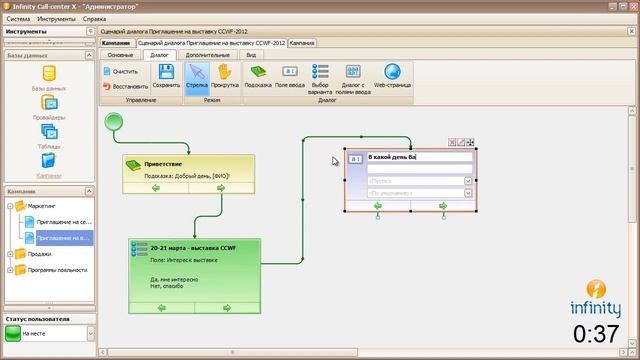The width and height of the screenshot is (640, 360).
Task: Edit the selected block via pencil icon
Action: tap(461, 142)
